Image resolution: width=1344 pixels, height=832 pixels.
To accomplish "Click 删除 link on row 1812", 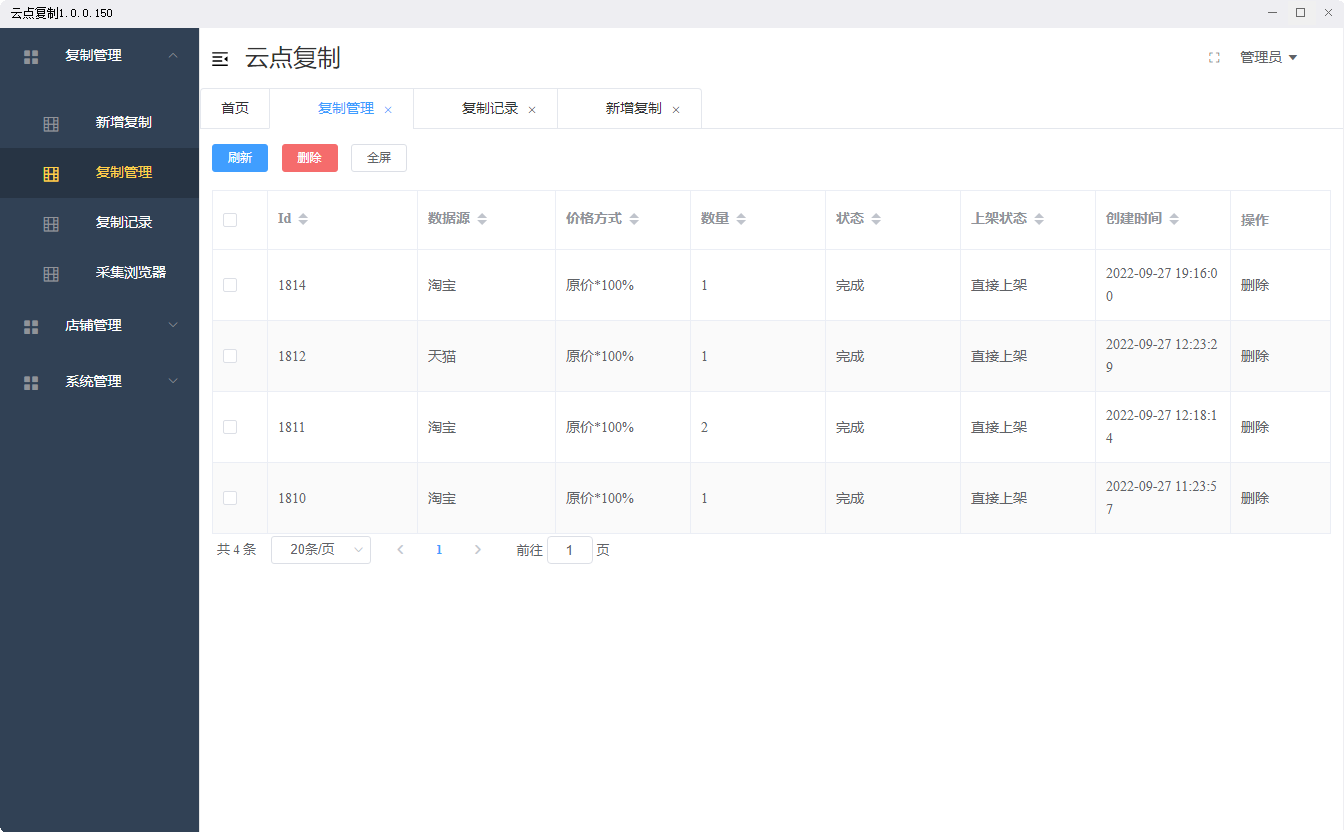I will [1255, 355].
